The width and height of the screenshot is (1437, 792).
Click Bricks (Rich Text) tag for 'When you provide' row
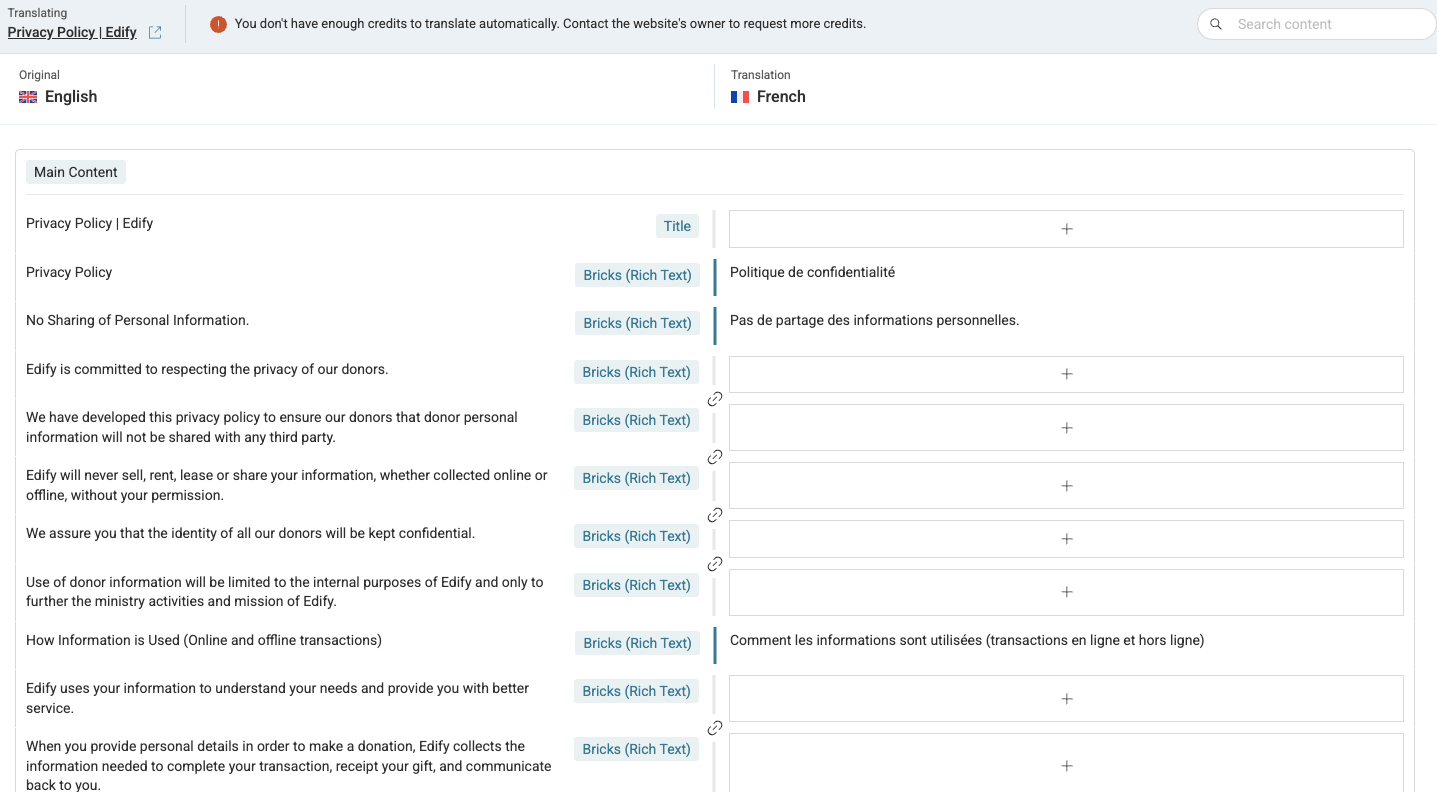636,749
